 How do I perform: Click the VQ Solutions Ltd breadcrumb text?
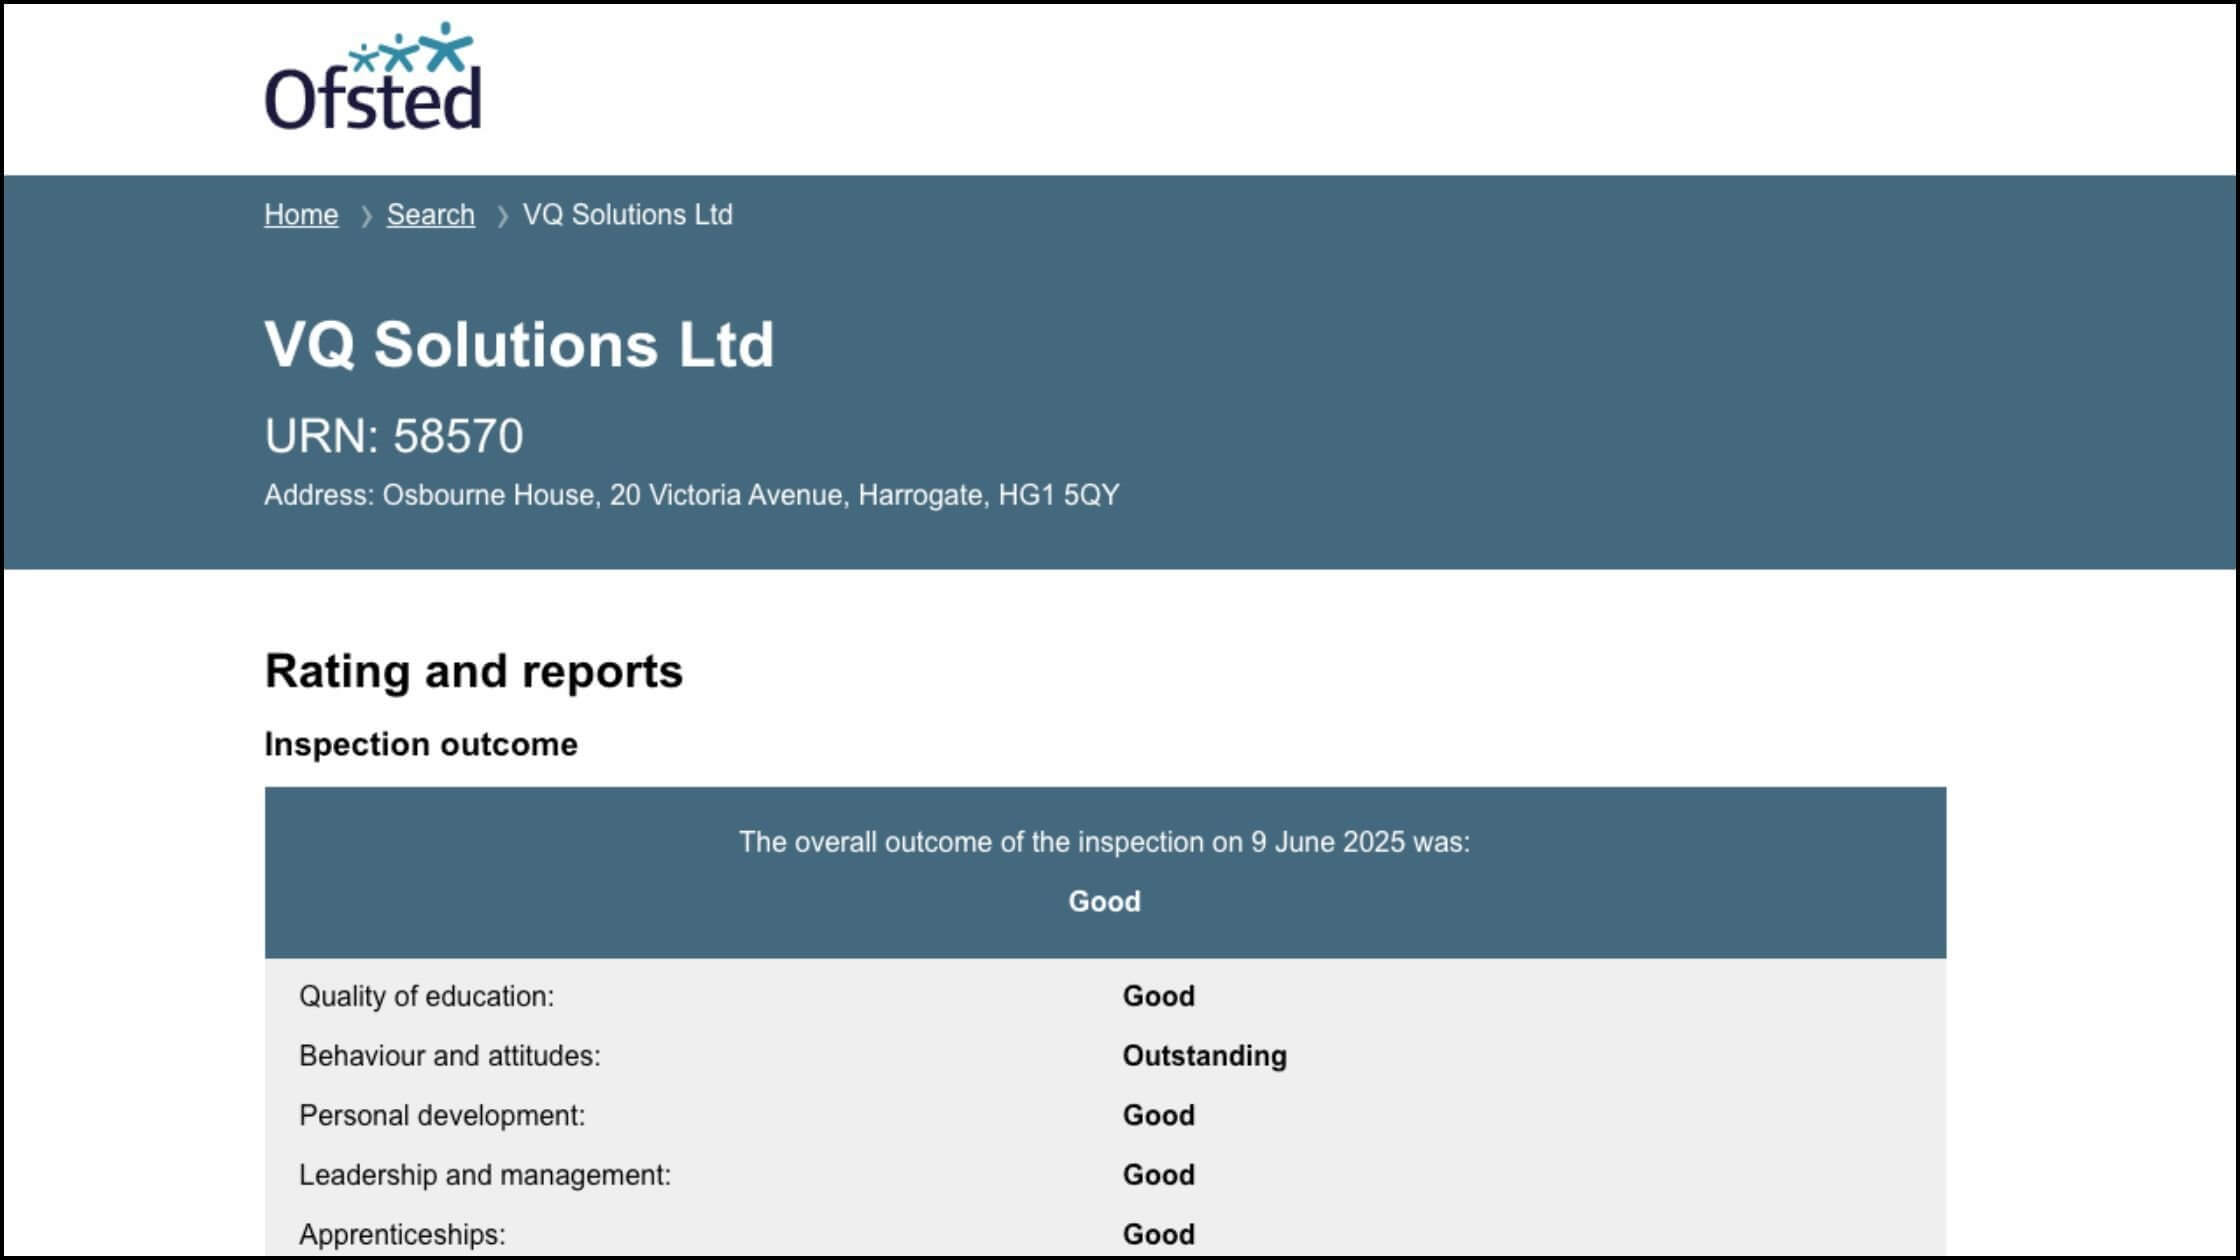[628, 215]
